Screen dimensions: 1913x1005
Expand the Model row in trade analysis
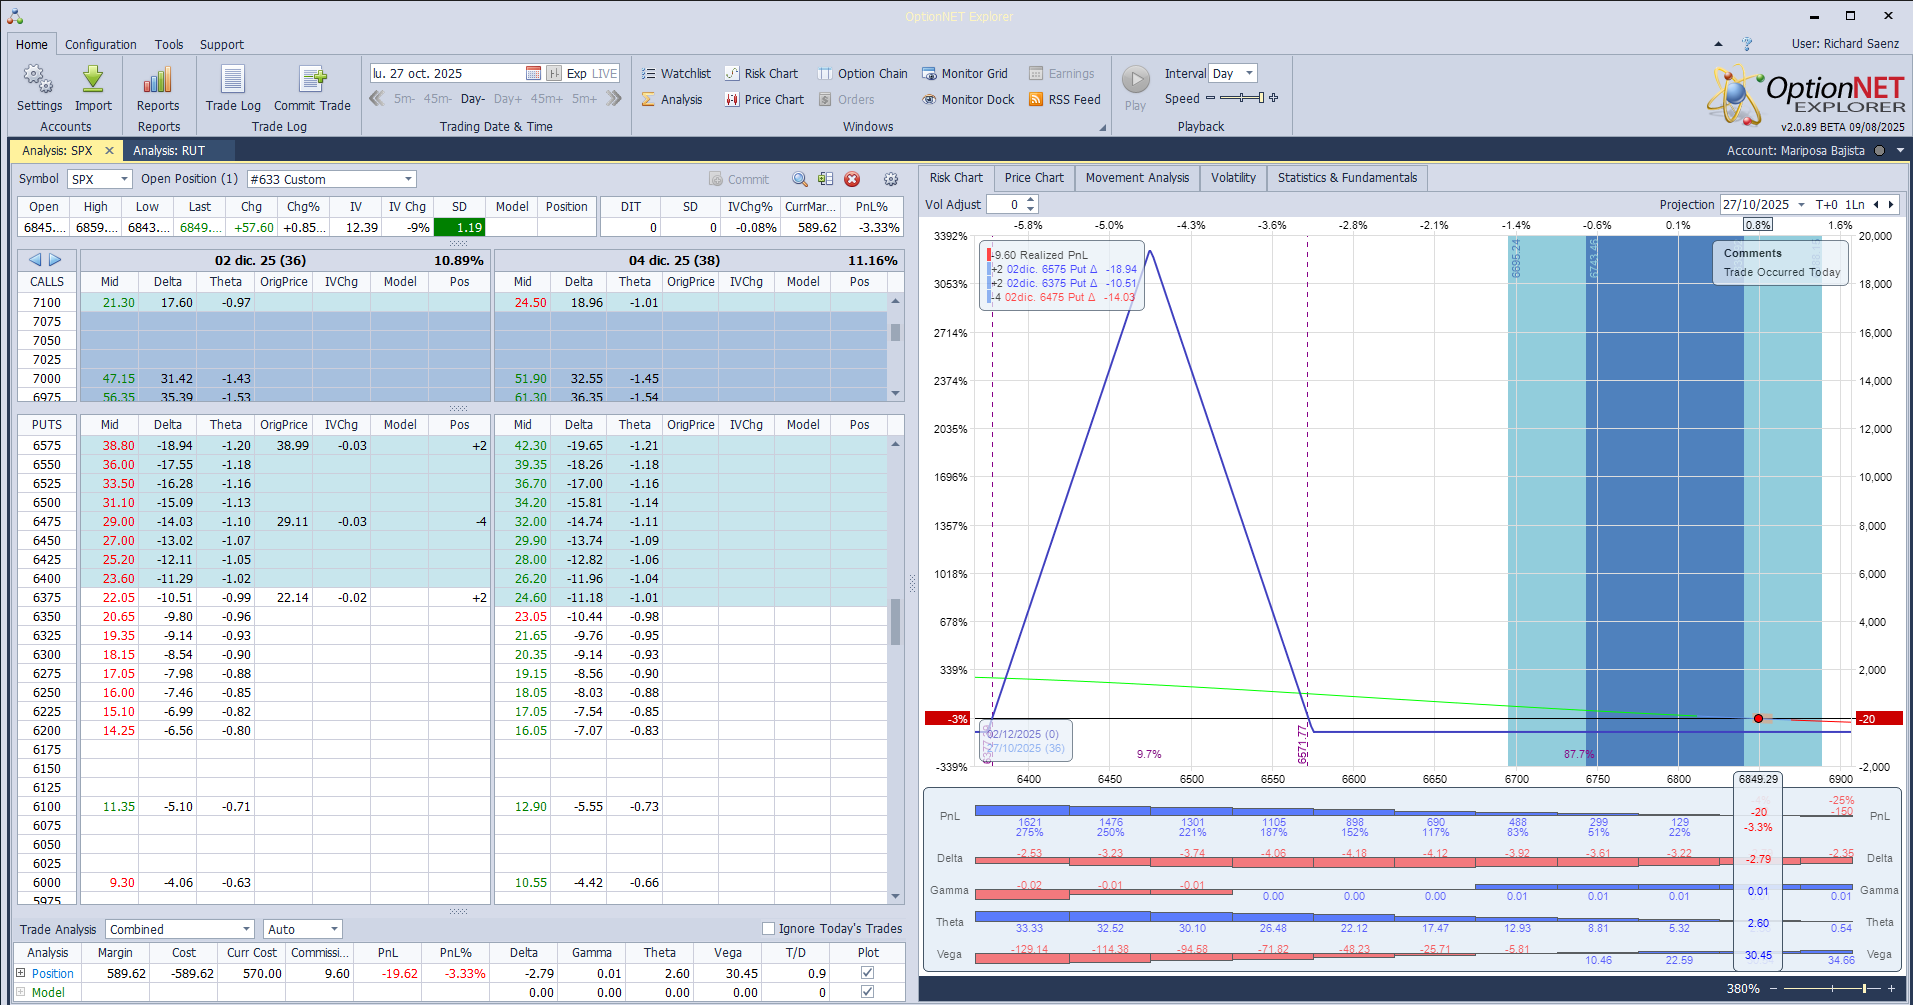[x=20, y=992]
